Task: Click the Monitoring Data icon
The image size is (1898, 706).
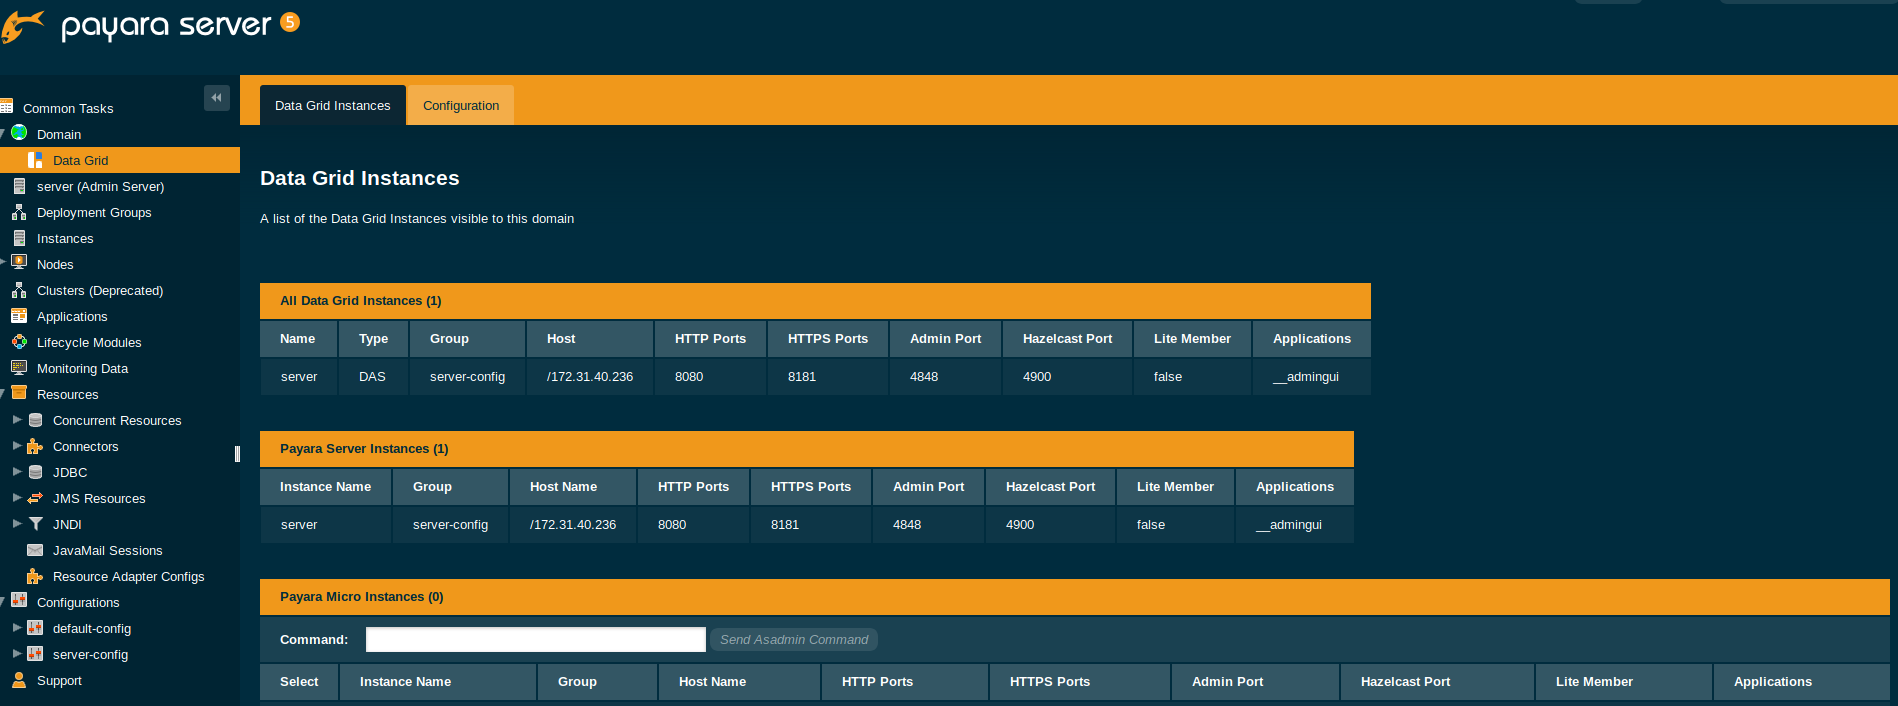Action: point(19,368)
